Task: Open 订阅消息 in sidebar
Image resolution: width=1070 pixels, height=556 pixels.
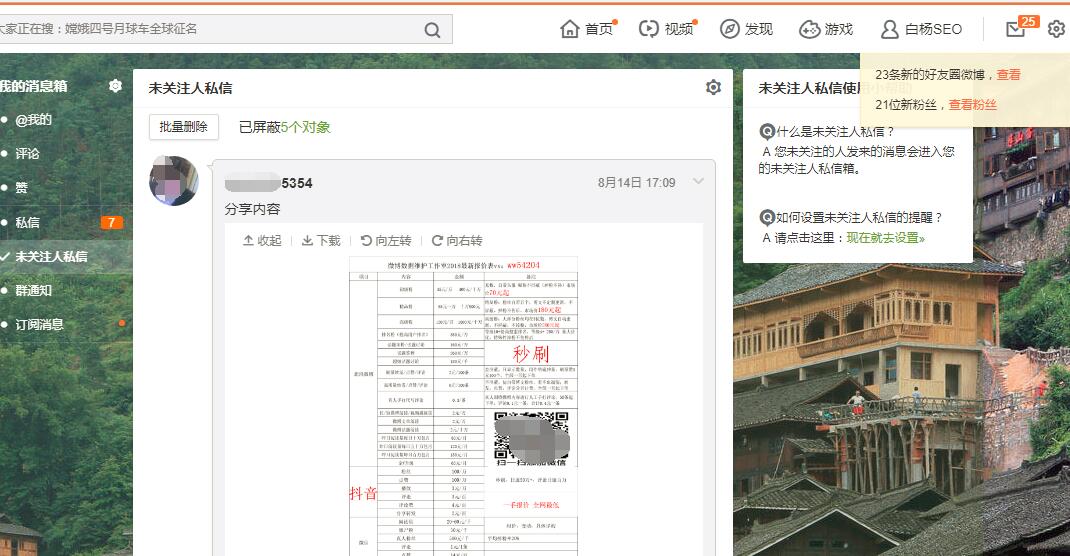Action: coord(40,325)
